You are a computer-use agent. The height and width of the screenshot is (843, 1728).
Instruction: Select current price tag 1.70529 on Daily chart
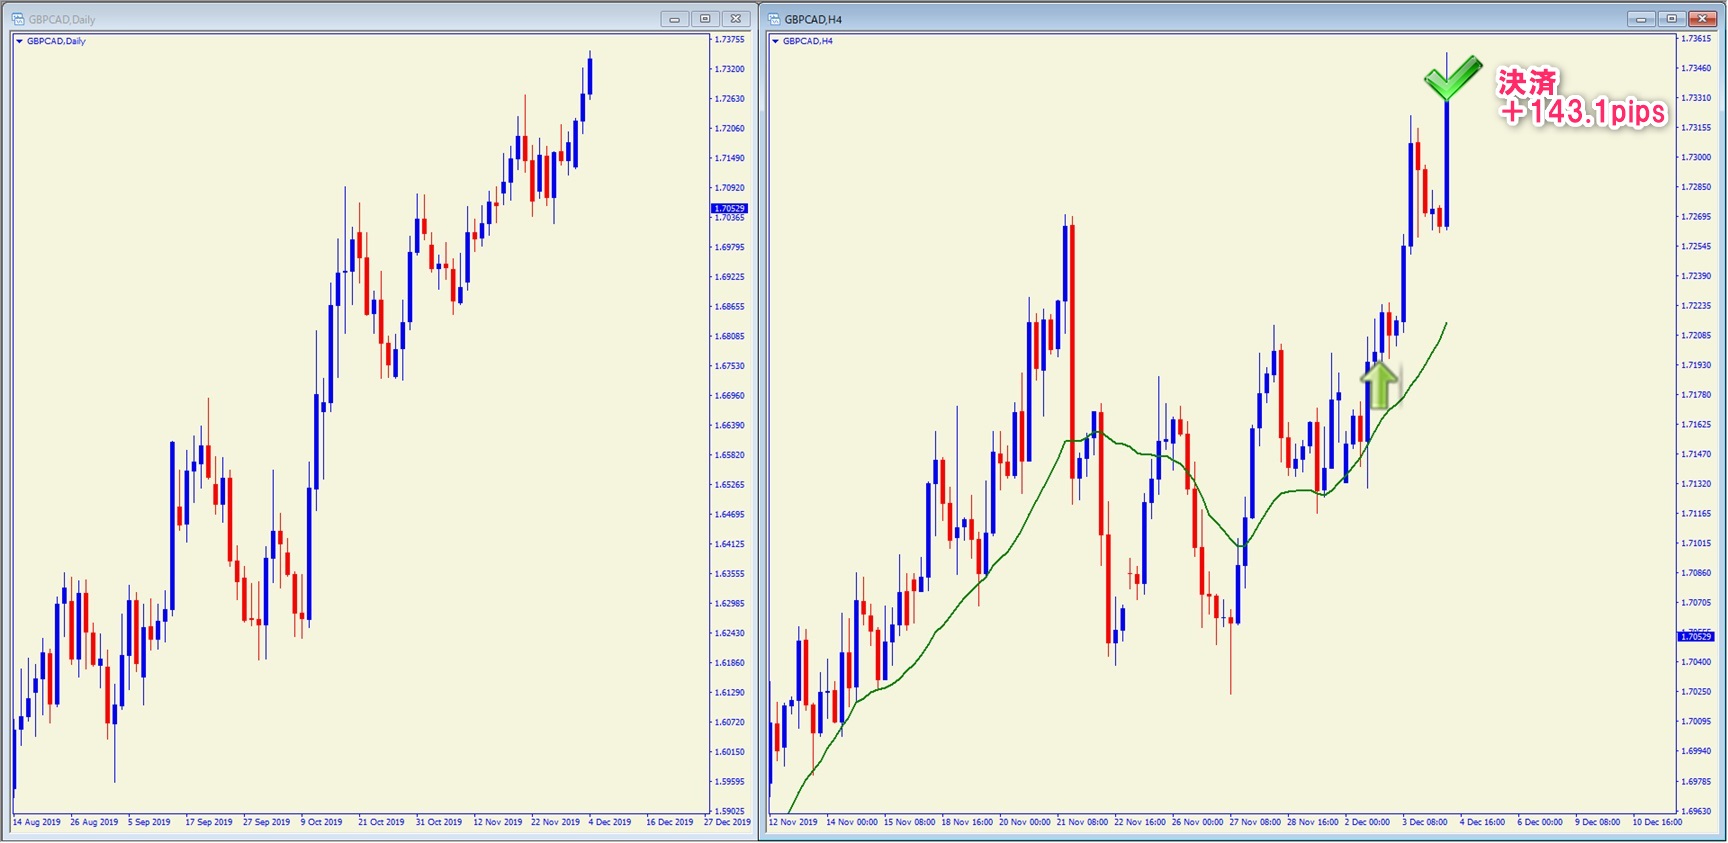point(729,208)
